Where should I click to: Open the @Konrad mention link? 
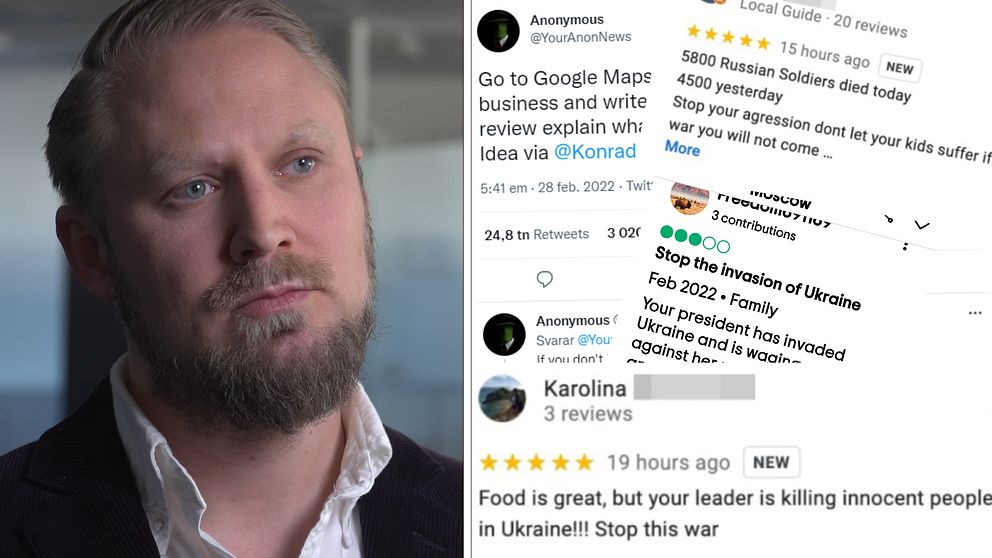[595, 152]
